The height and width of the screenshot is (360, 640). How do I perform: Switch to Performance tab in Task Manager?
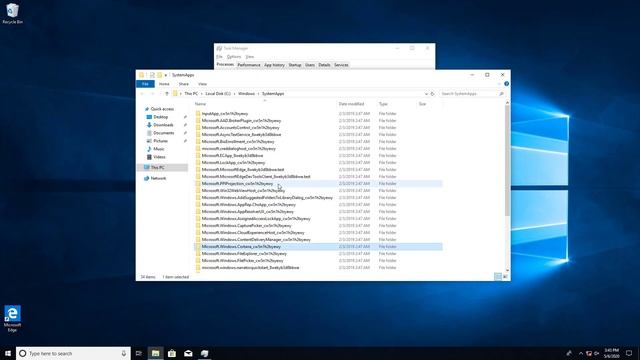coord(249,65)
